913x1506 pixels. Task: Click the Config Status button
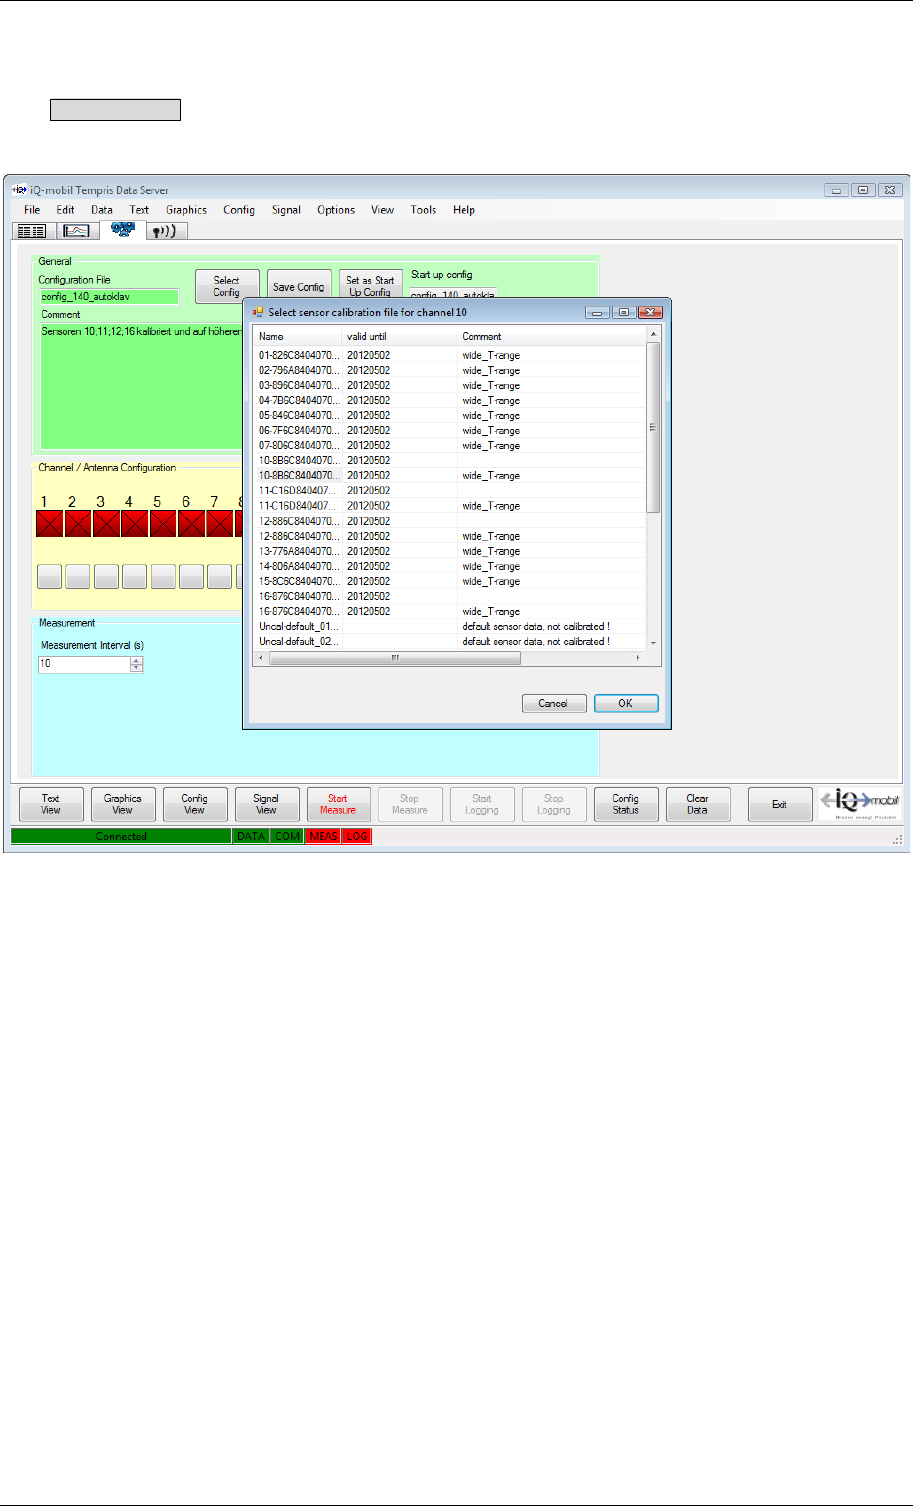pos(627,804)
